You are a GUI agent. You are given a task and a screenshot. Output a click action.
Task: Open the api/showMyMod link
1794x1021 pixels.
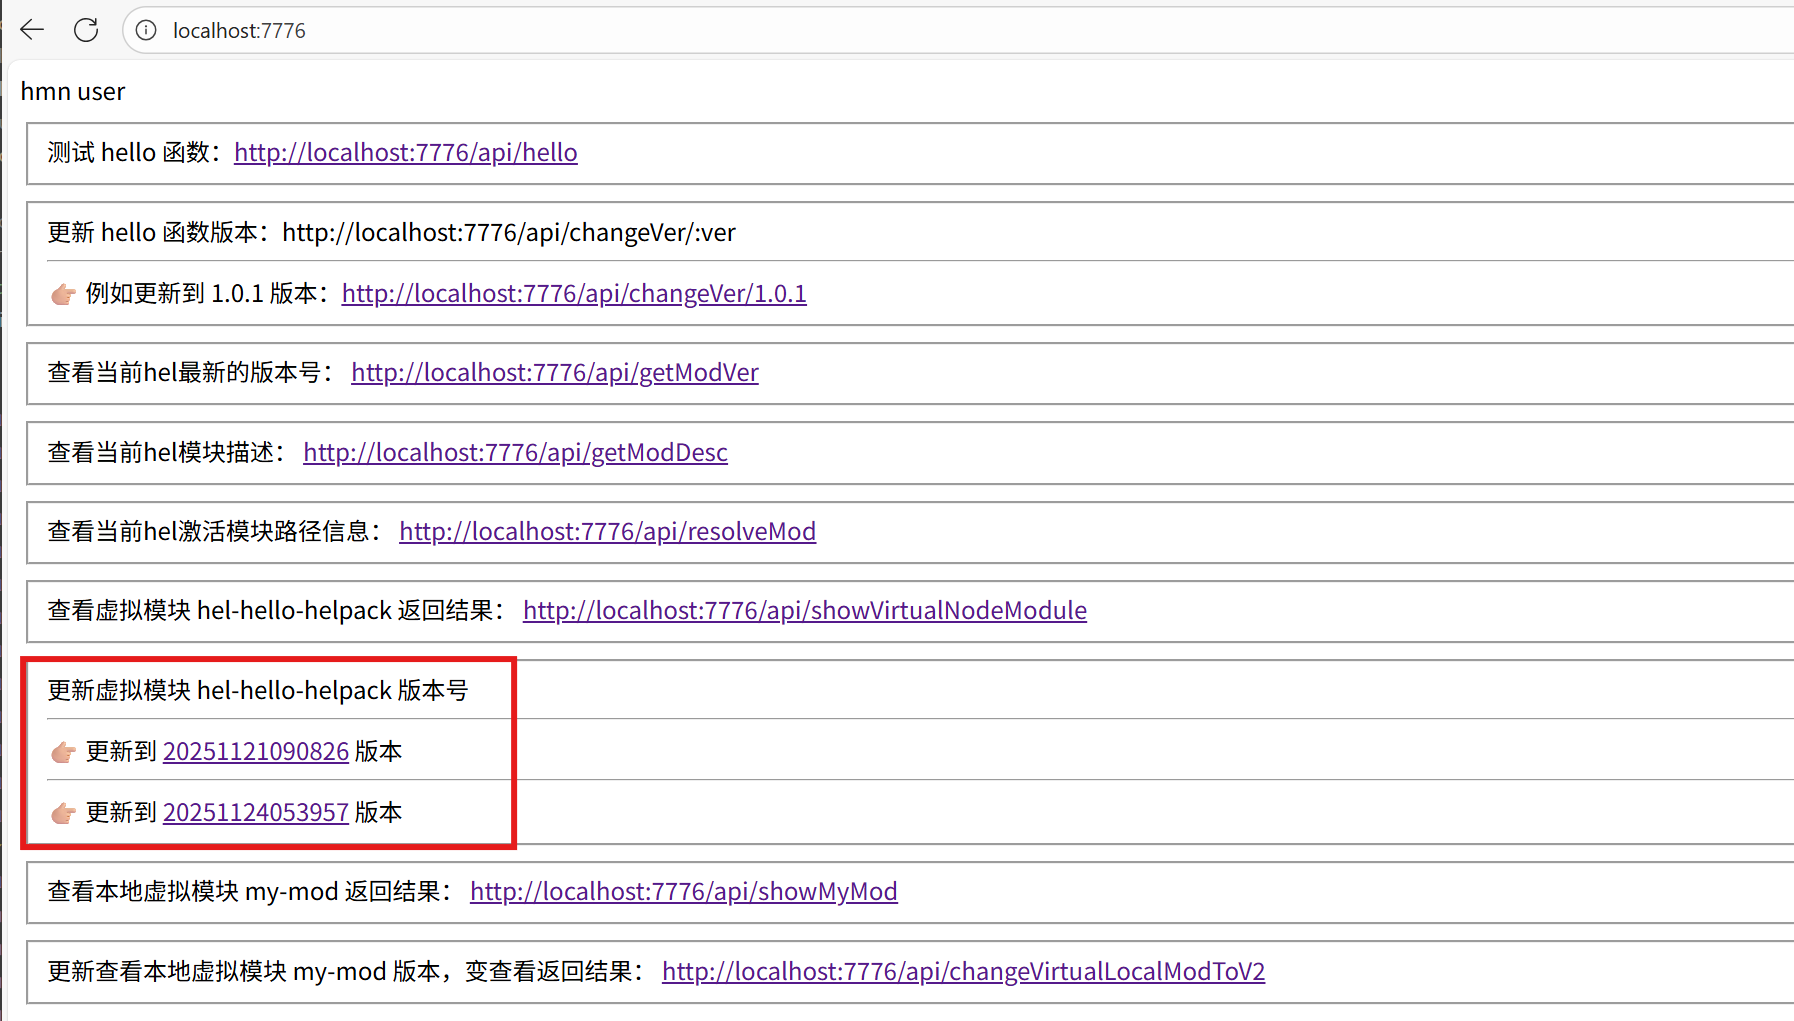683,891
